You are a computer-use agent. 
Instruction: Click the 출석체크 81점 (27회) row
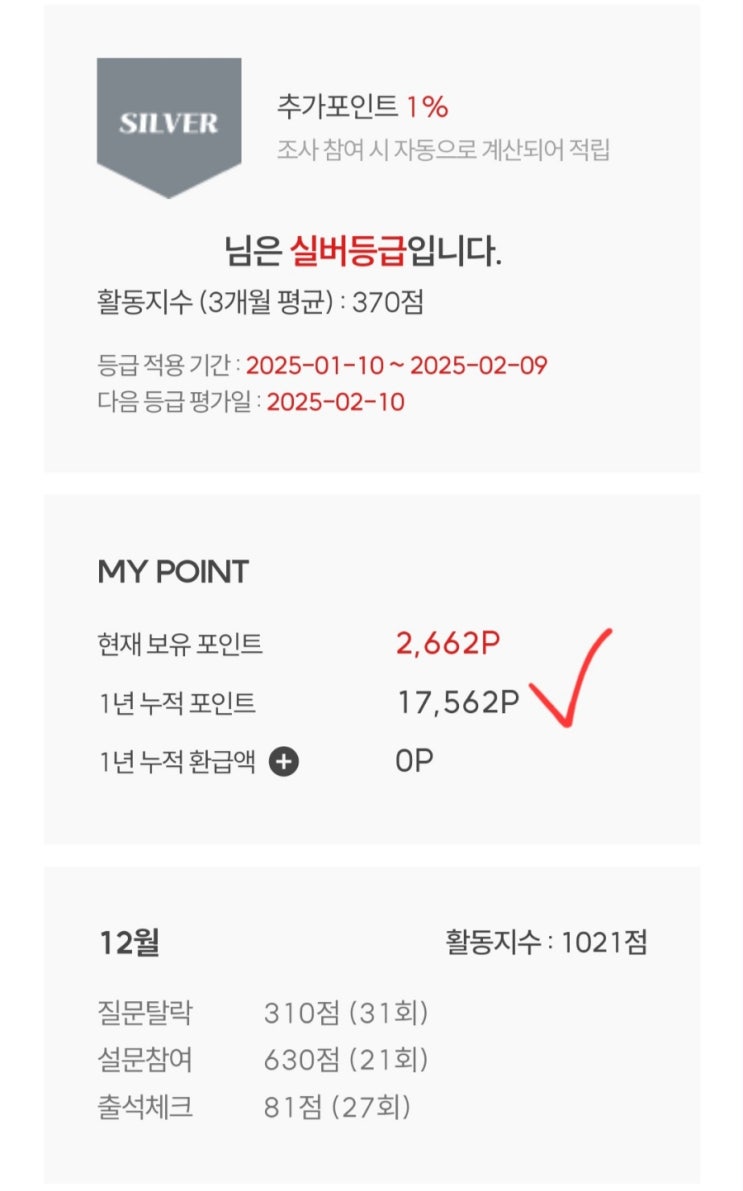click(254, 1107)
